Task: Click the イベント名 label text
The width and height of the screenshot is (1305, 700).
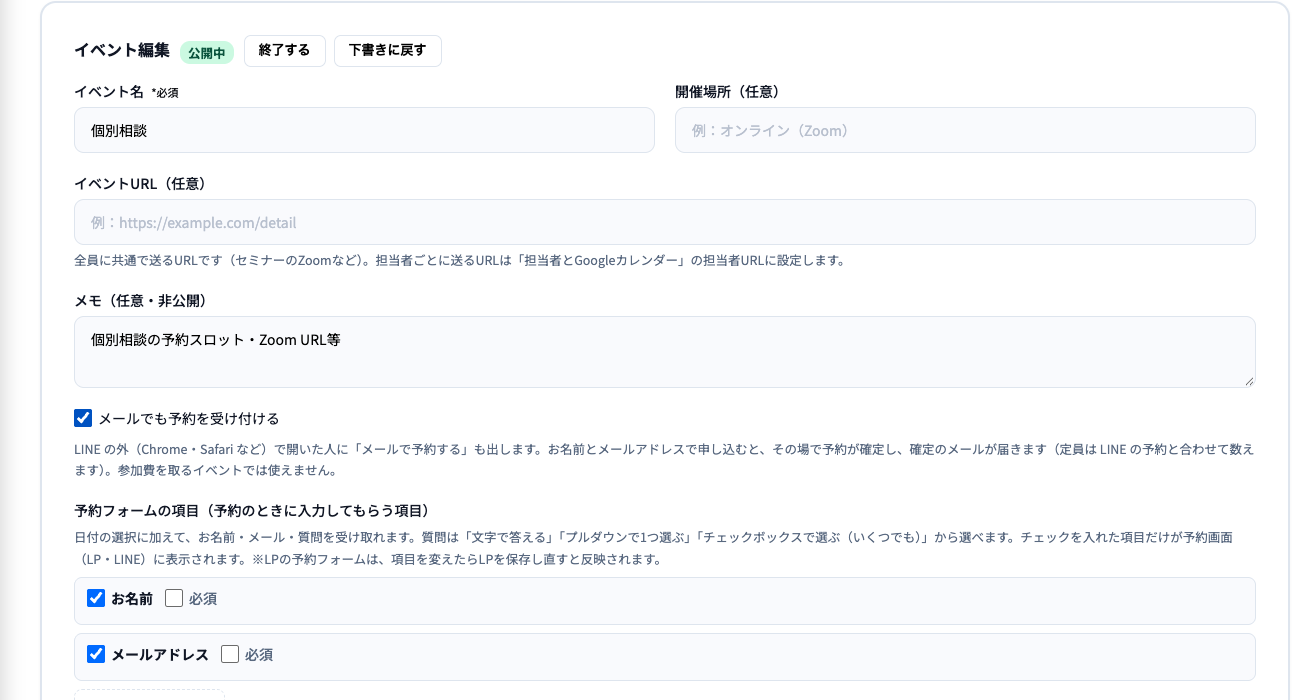Action: tap(109, 91)
